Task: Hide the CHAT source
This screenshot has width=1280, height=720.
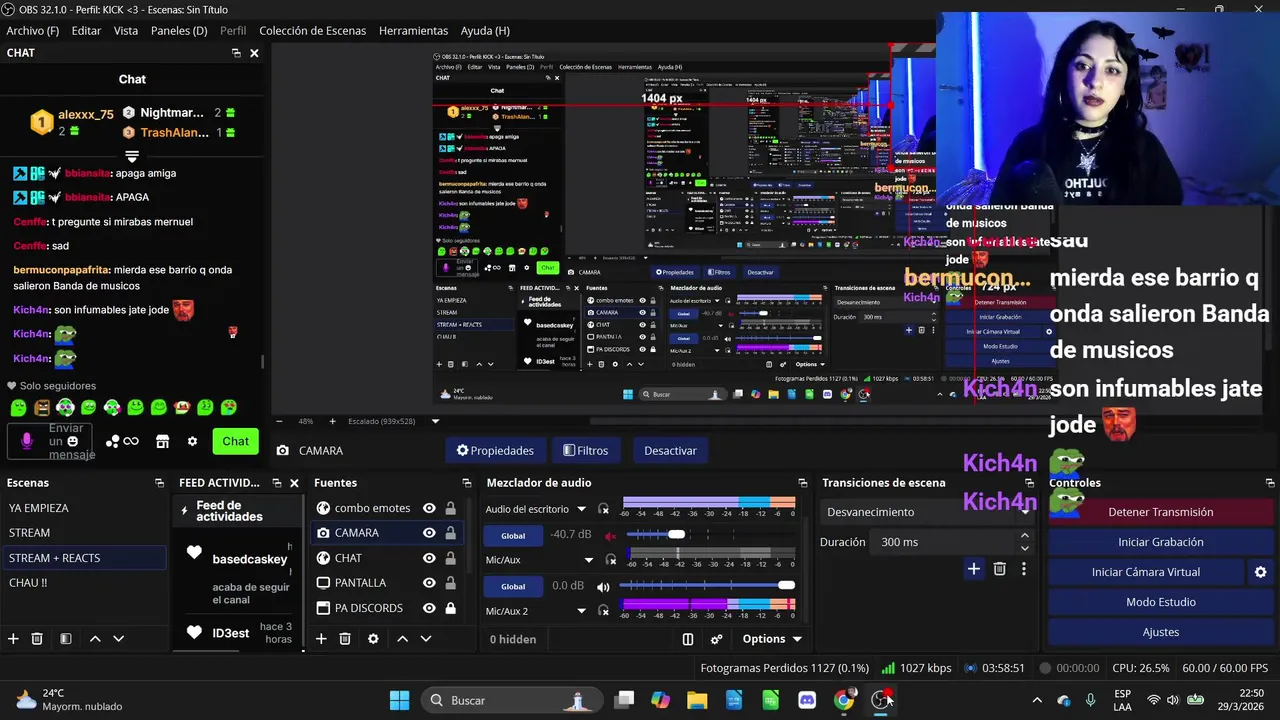Action: 429,558
